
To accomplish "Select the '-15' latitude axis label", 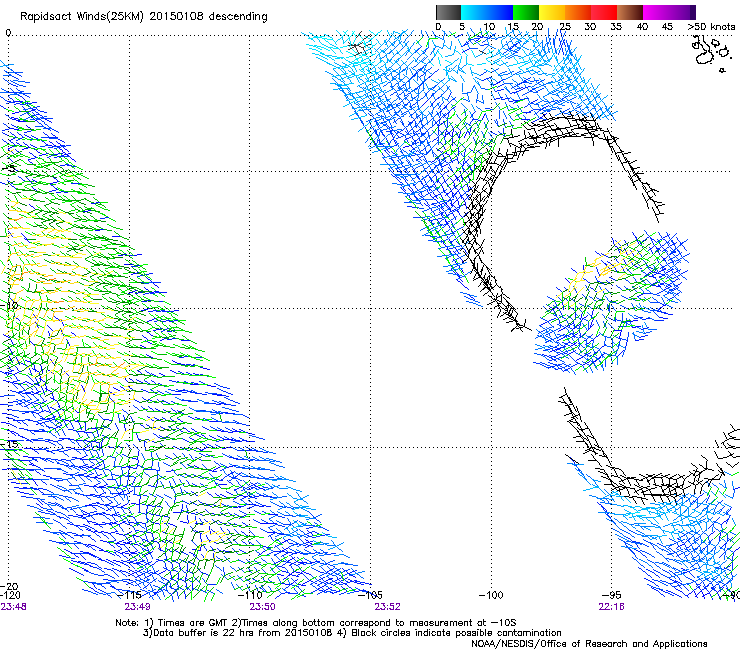I will click(9, 444).
